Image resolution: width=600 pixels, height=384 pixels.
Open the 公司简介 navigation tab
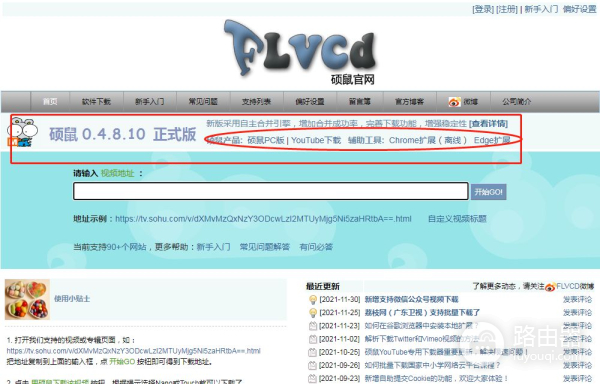coord(517,102)
